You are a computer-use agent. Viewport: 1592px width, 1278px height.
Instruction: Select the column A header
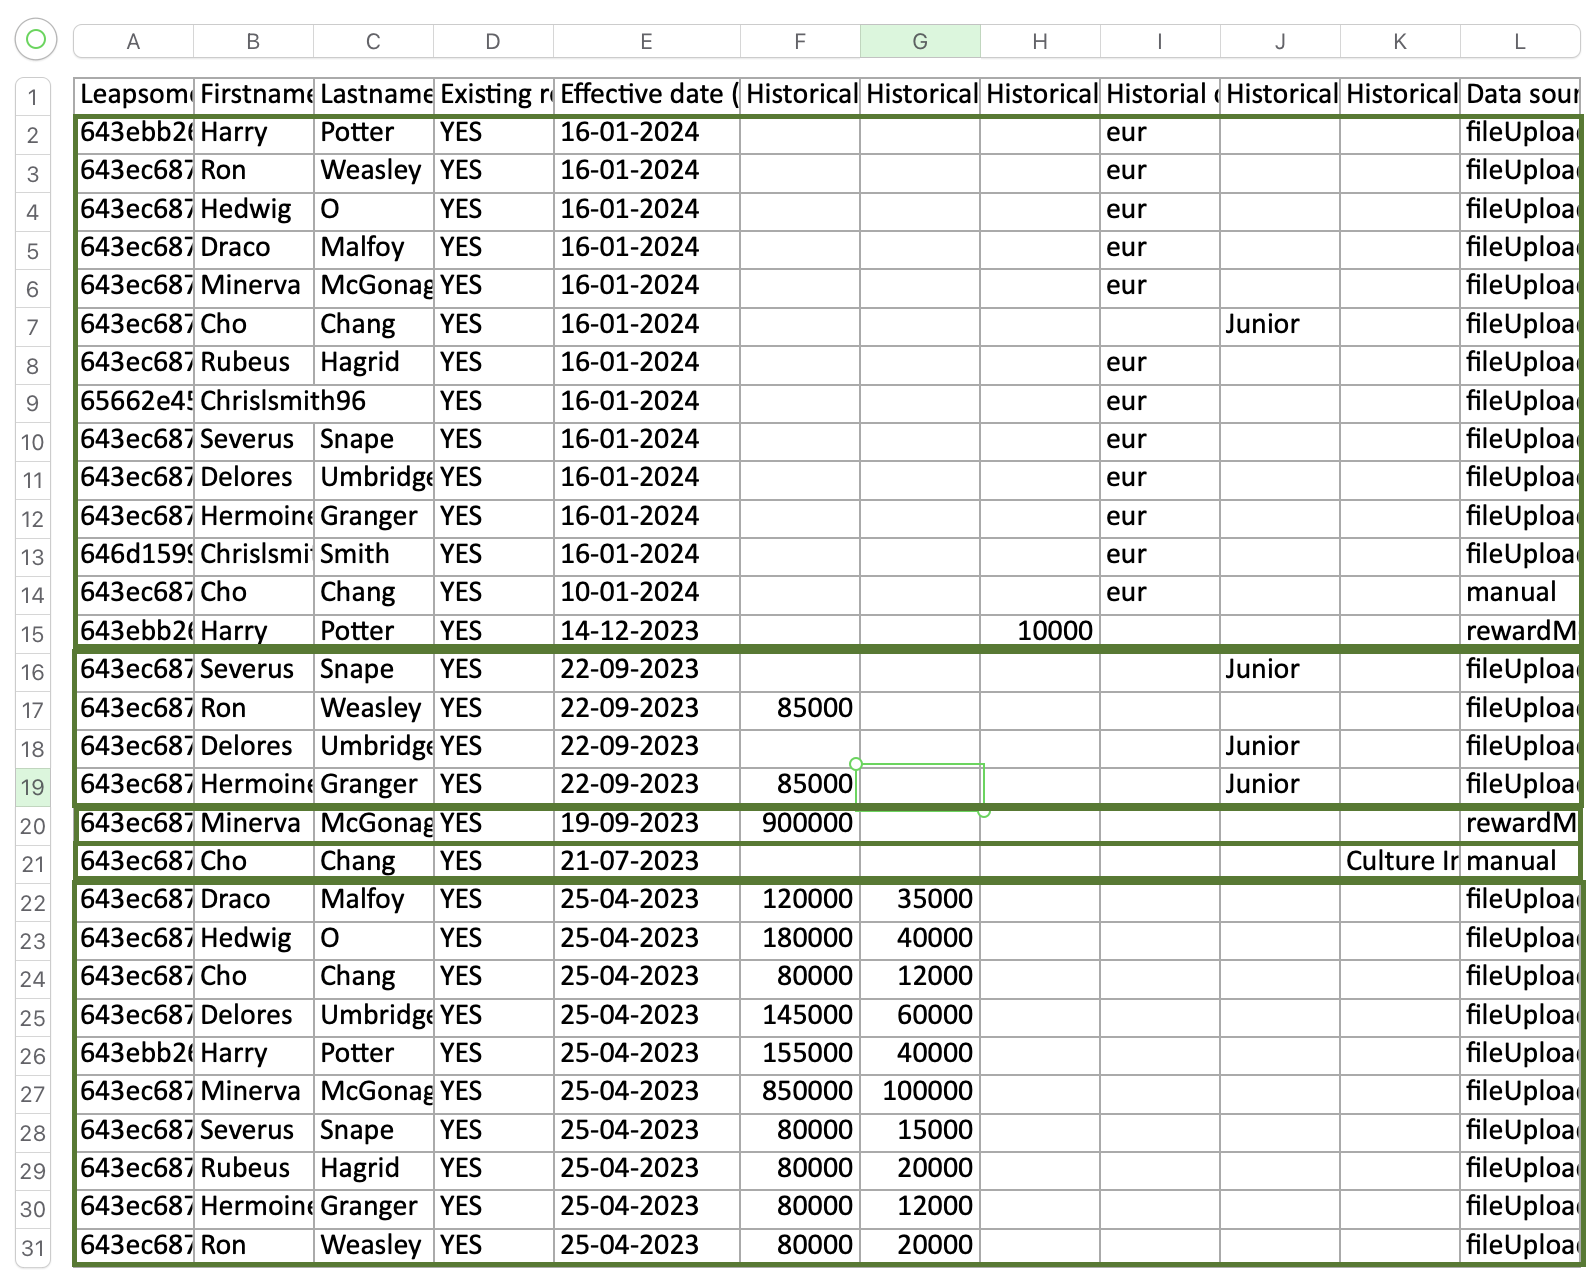pos(133,42)
